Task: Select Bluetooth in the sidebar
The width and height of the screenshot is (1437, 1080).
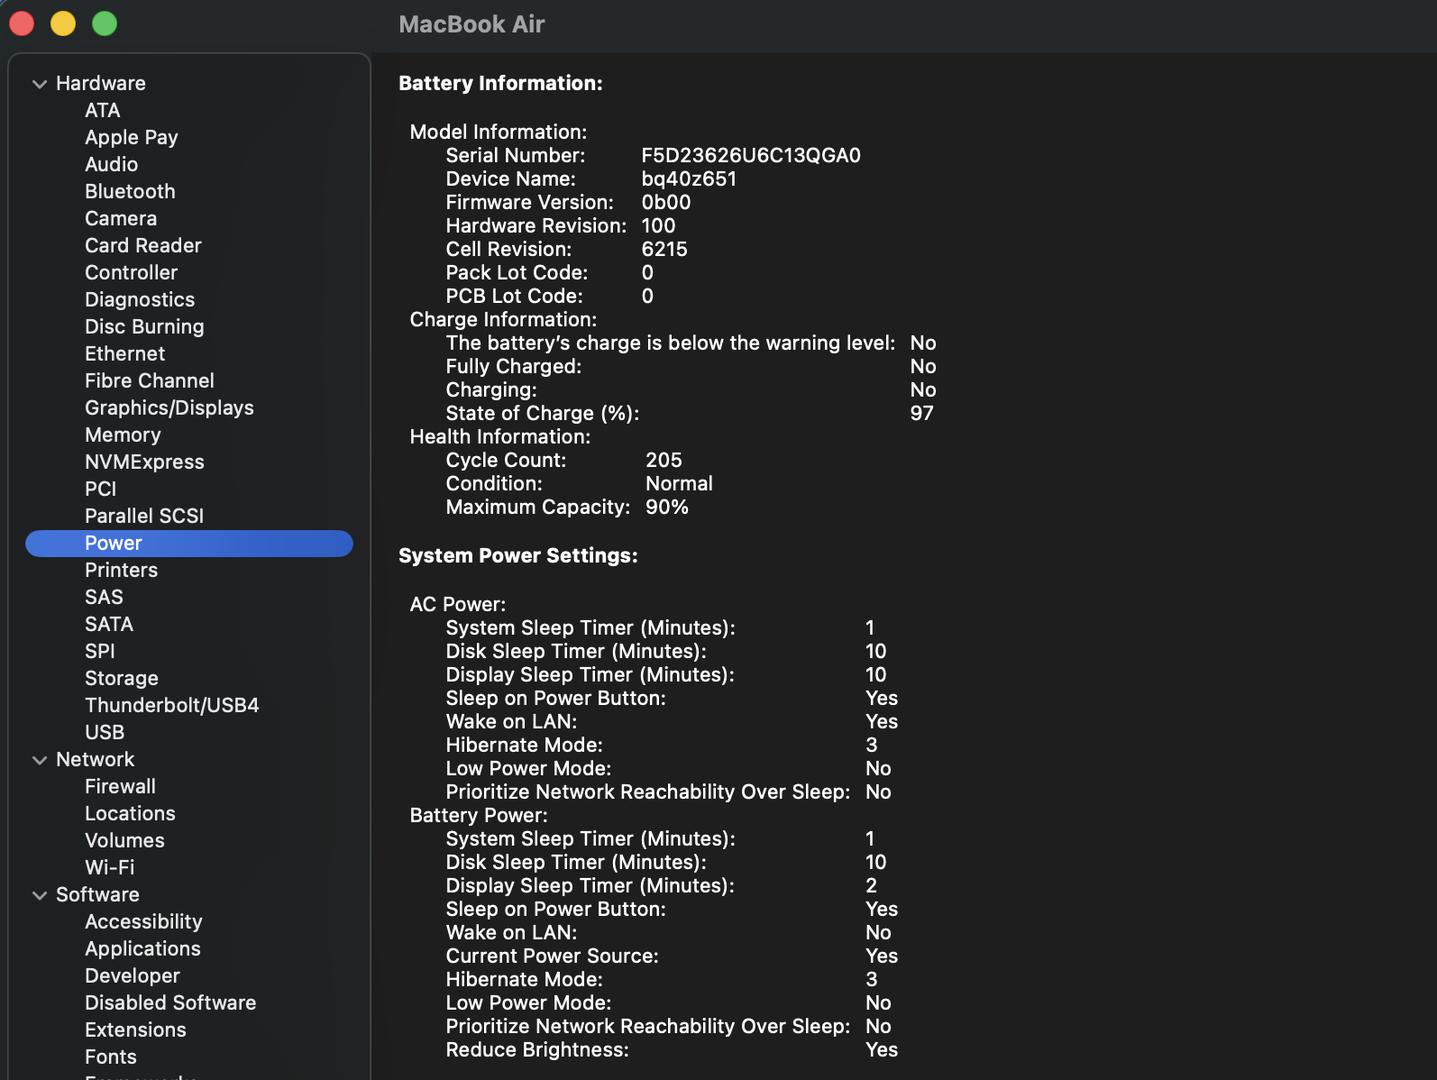Action: click(129, 191)
